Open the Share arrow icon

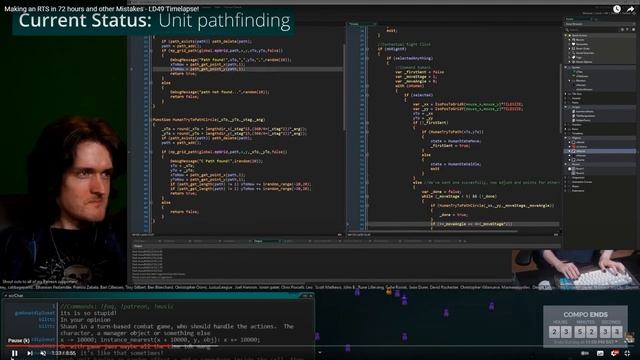coord(631,9)
